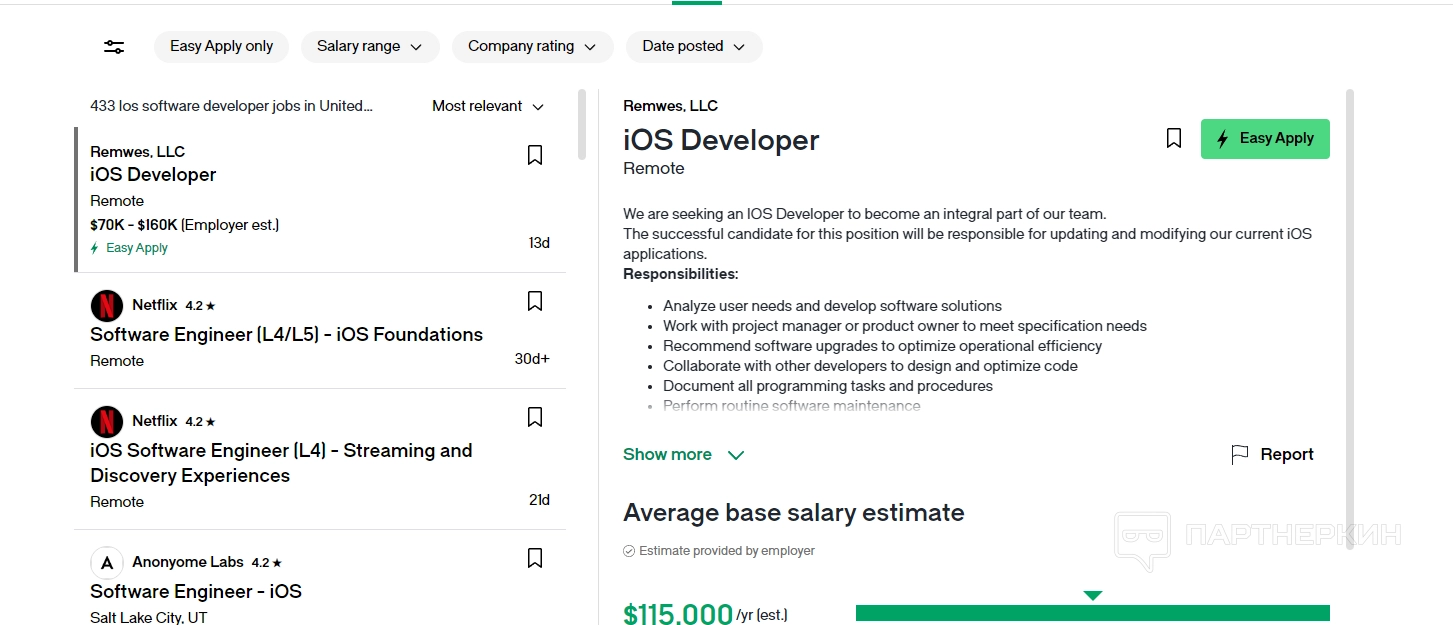Save the Netflix iOS Foundations job
The width and height of the screenshot is (1453, 625).
click(535, 301)
